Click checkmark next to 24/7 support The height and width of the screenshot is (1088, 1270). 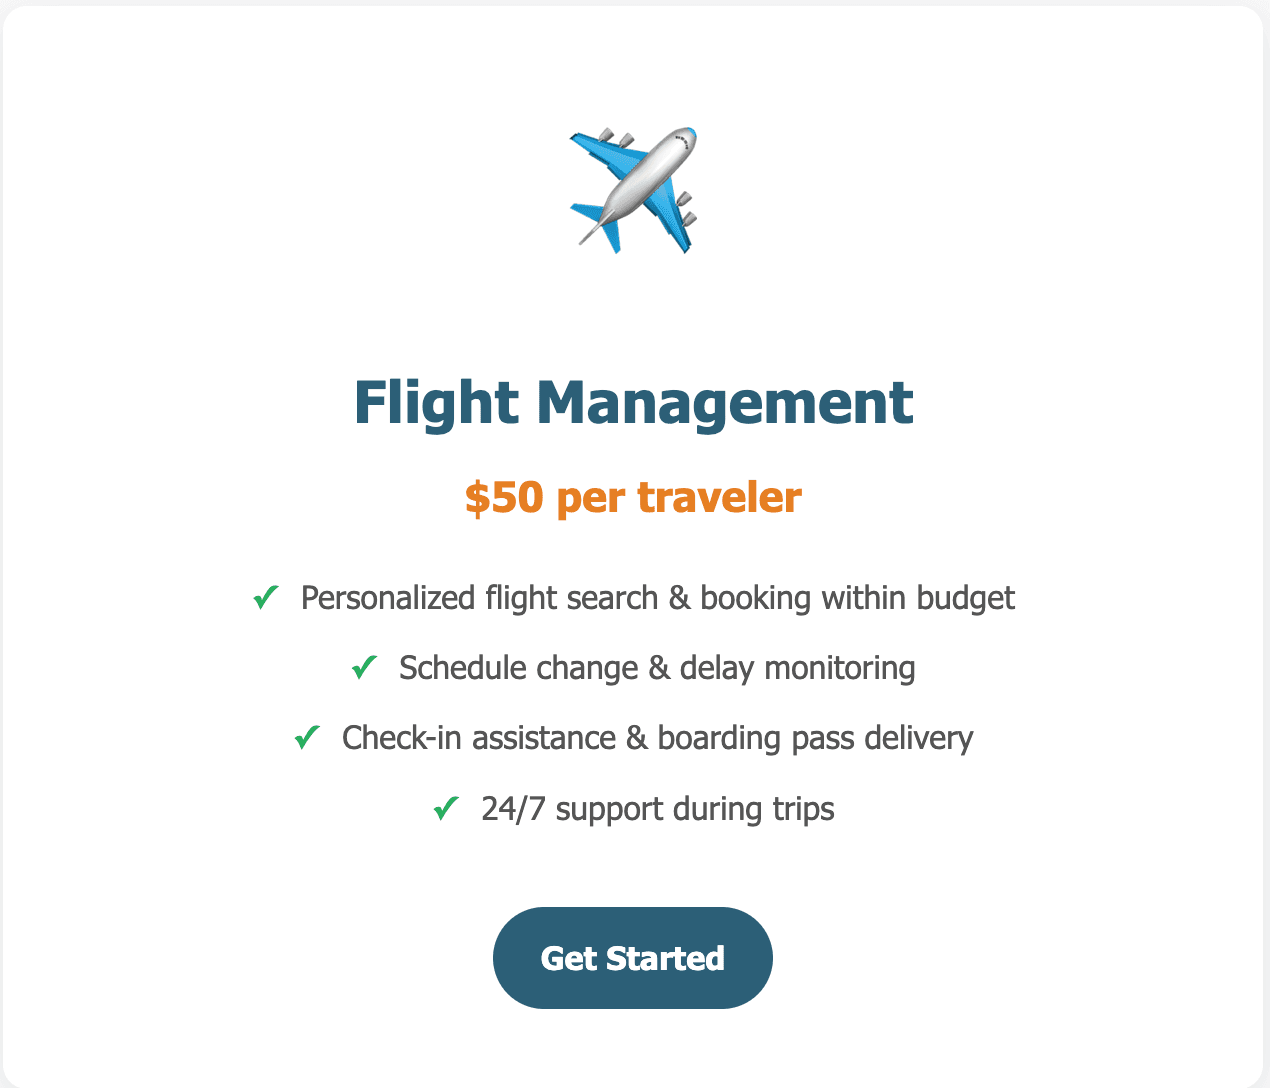[x=445, y=808]
